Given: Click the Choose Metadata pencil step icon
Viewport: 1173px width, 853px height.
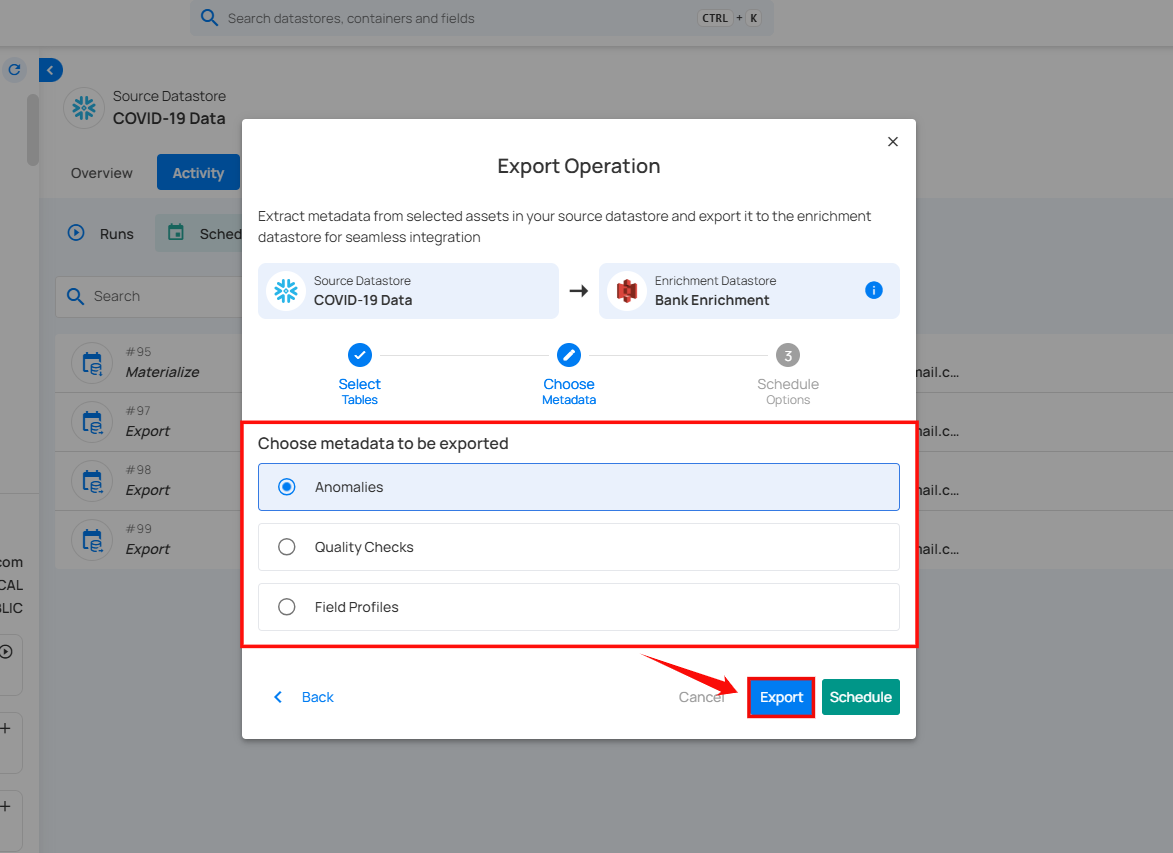Looking at the screenshot, I should coord(569,355).
